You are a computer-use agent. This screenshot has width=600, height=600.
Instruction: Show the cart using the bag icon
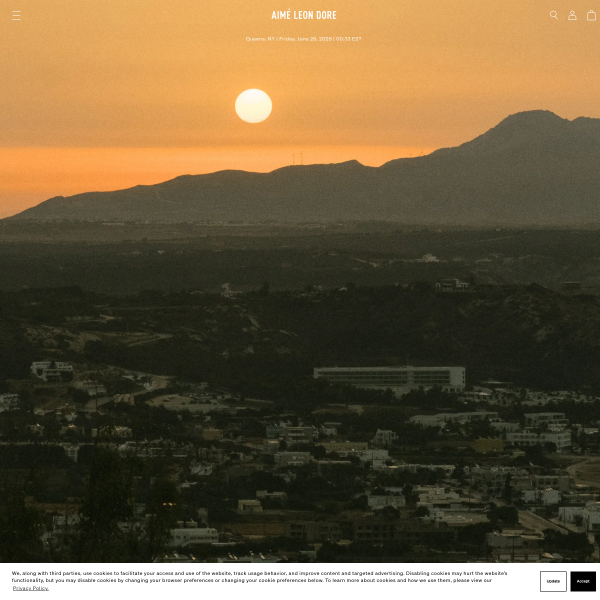591,15
